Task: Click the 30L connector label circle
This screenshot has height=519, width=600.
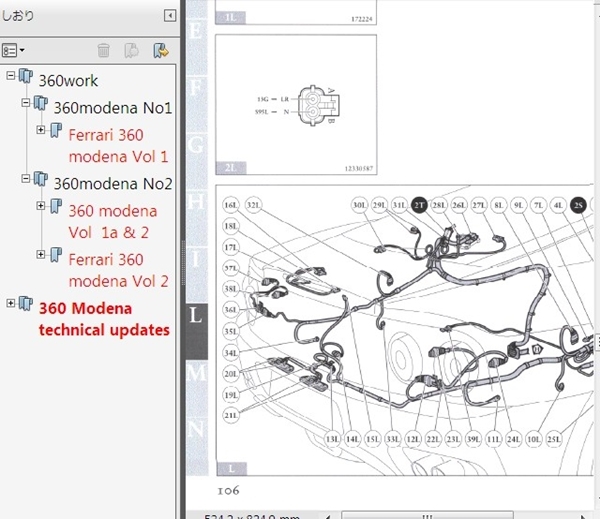Action: [360, 205]
